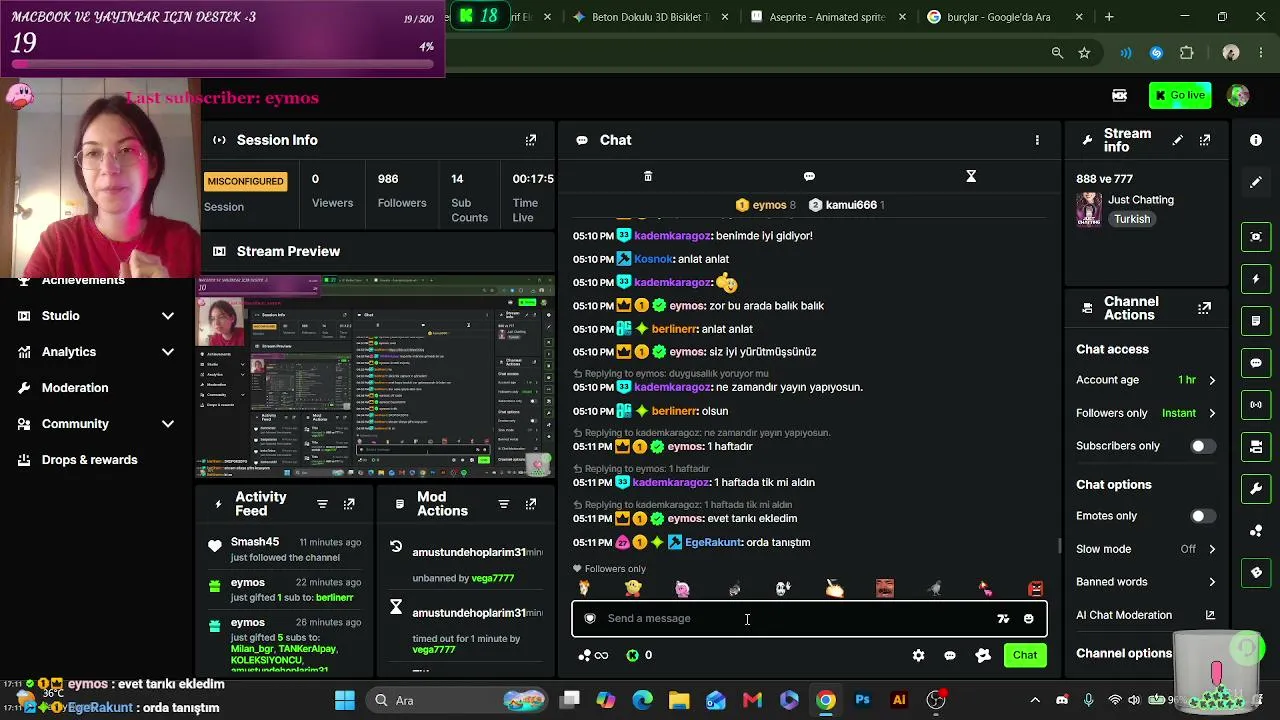Open chat settings gear icon

point(918,656)
